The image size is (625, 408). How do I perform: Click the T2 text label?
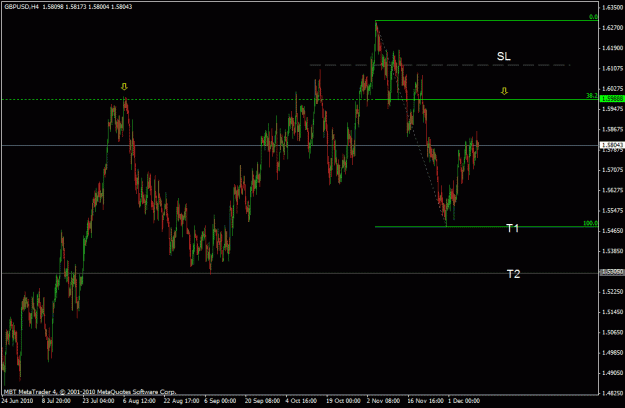(x=513, y=274)
